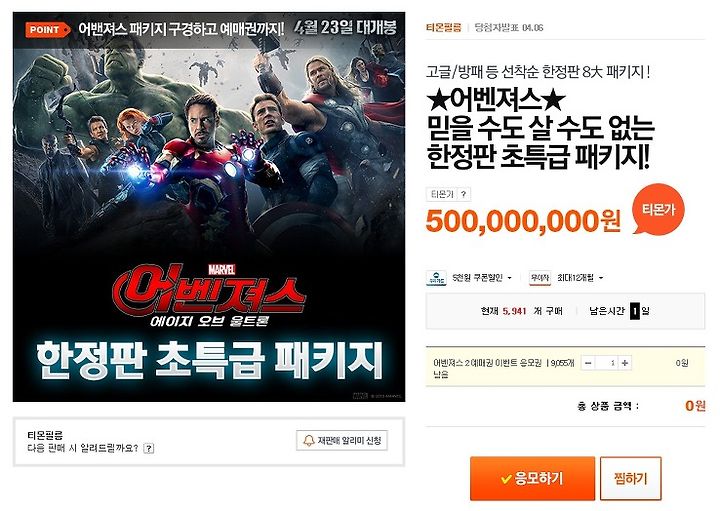
Task: Click the orange 티몬가 speech bubble
Action: coord(658,210)
